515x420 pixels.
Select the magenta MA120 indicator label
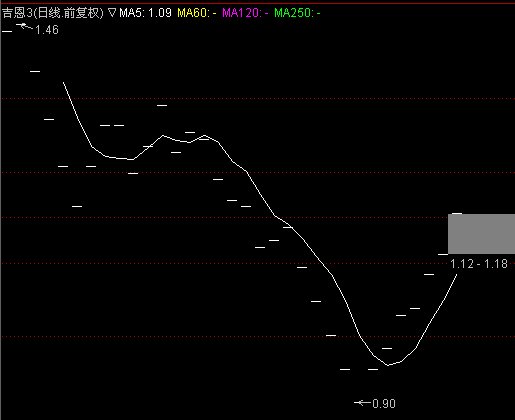coord(245,13)
